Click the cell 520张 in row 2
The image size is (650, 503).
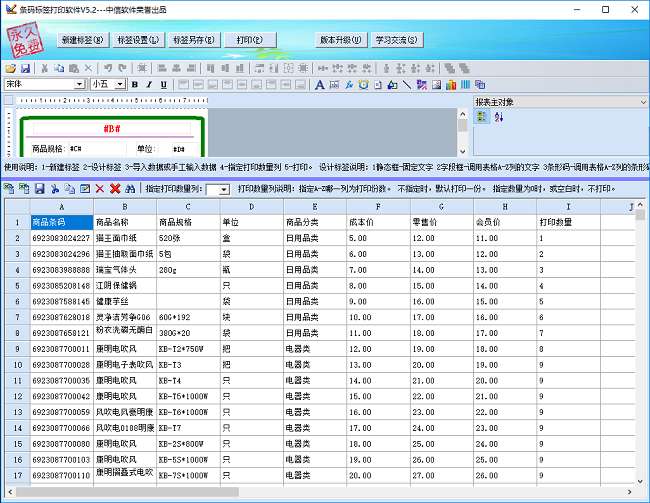point(188,238)
